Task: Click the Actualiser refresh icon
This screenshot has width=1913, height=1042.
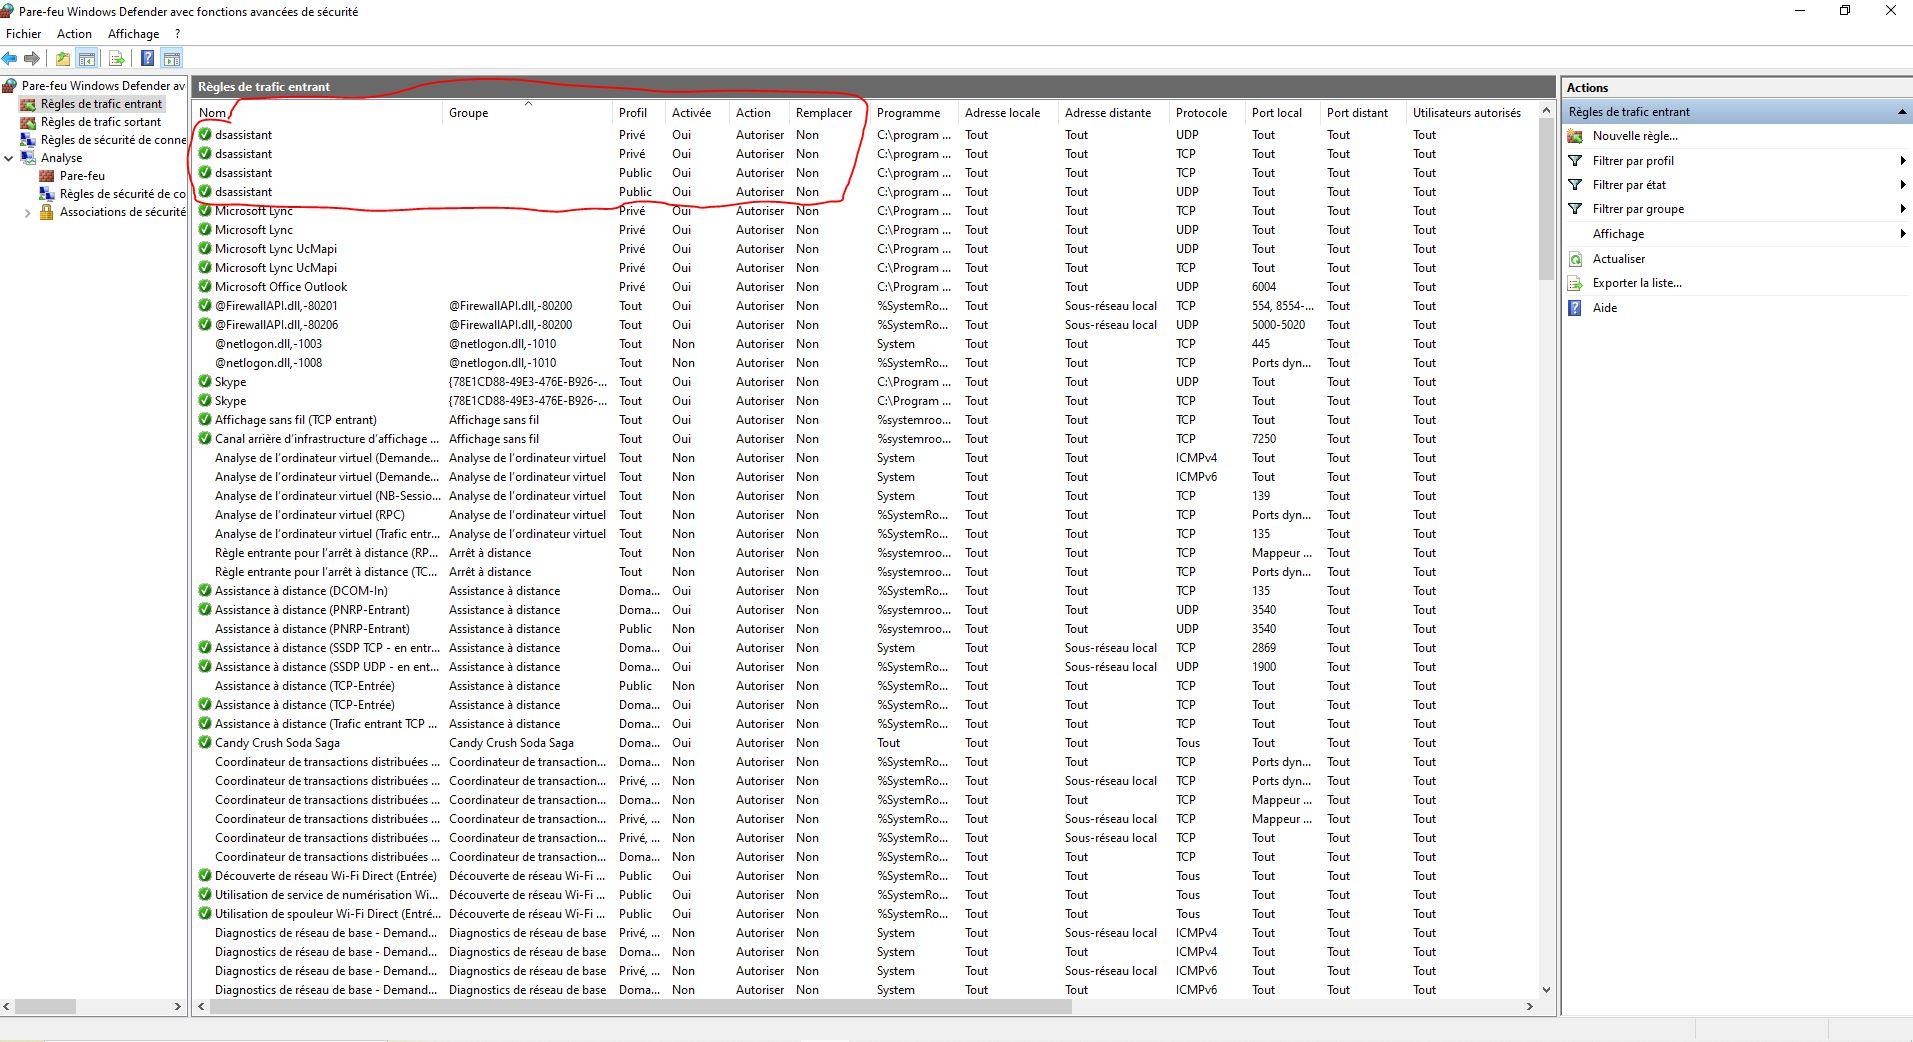Action: 1576,259
